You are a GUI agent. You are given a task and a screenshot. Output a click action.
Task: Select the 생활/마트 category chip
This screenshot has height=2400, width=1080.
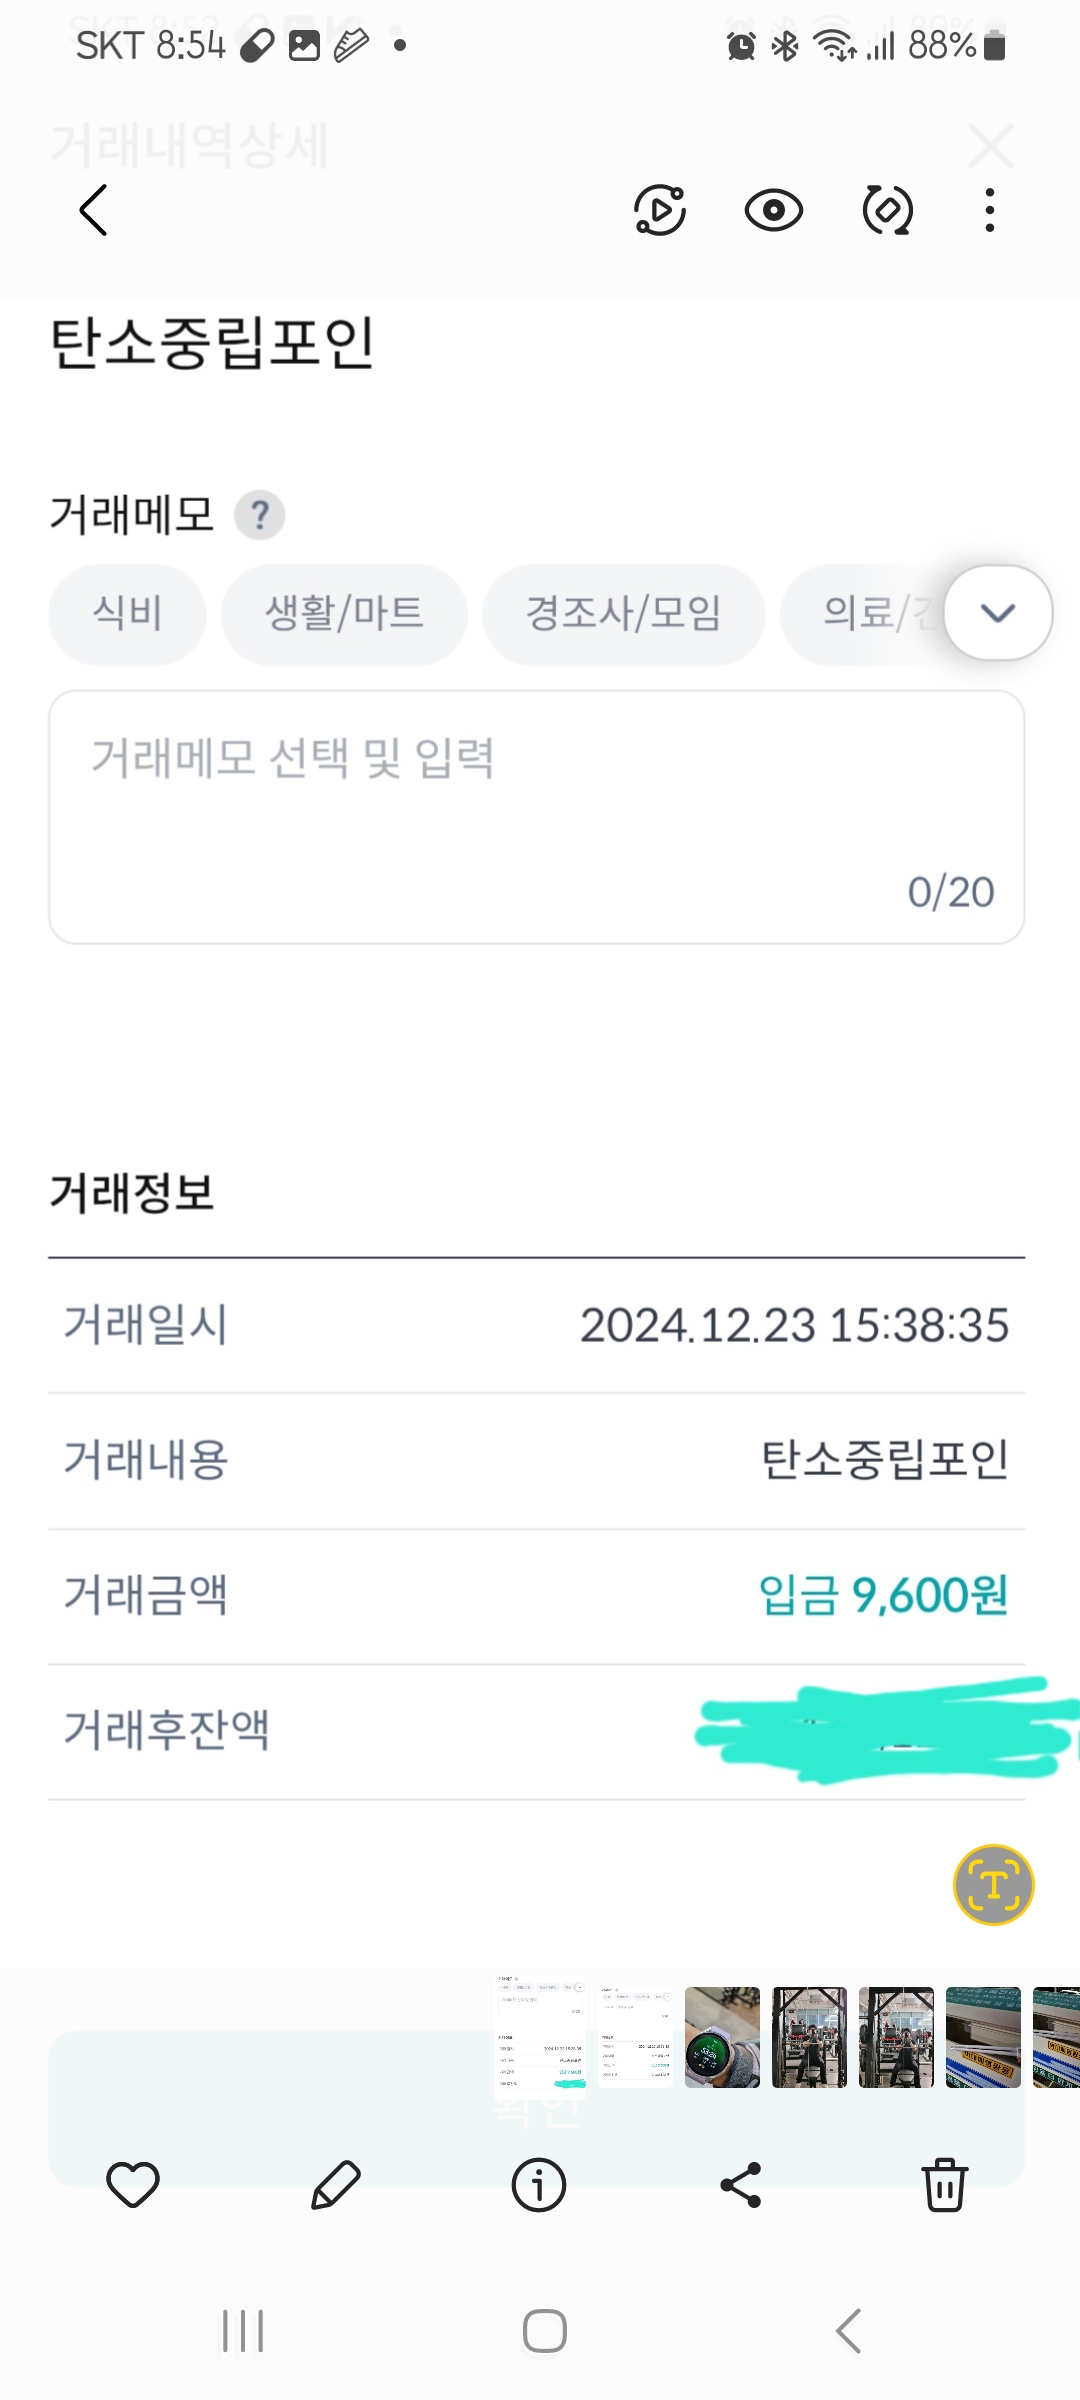[344, 613]
